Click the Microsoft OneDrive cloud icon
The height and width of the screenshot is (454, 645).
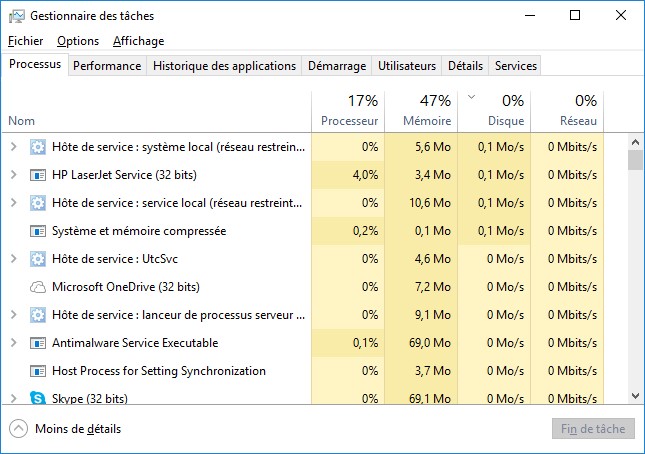pyautogui.click(x=38, y=287)
